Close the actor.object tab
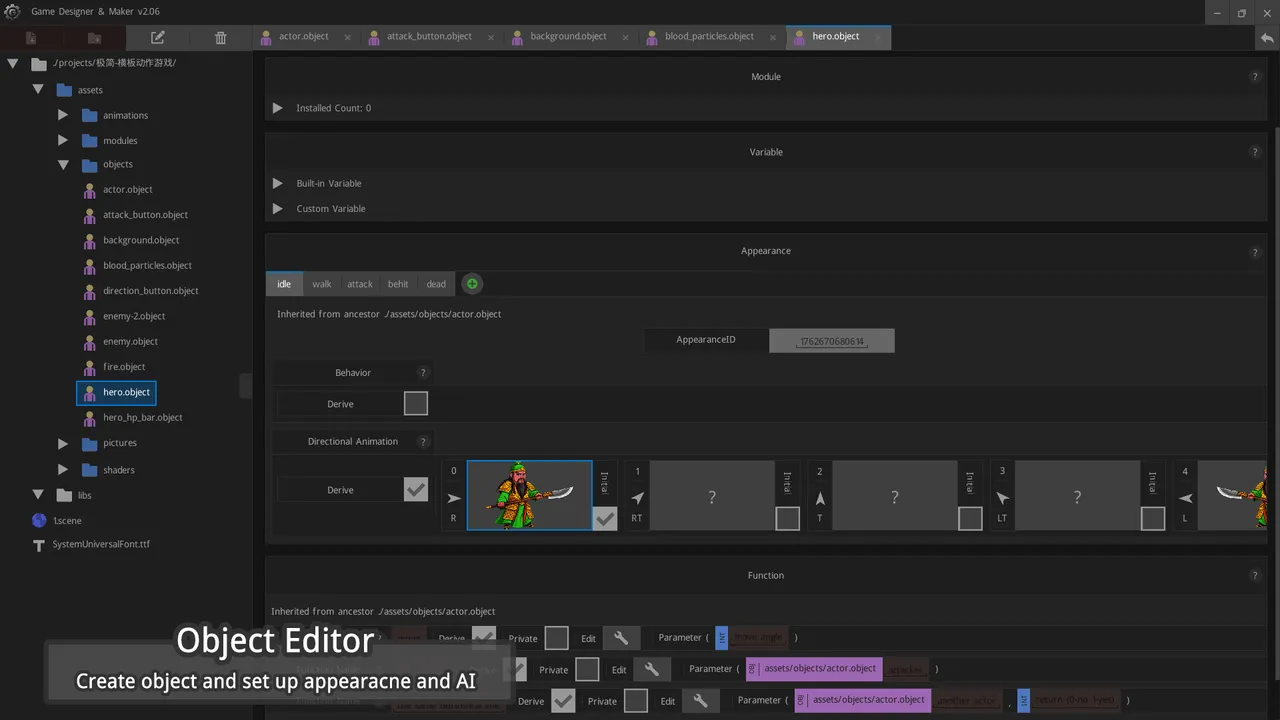1280x720 pixels. (x=347, y=37)
